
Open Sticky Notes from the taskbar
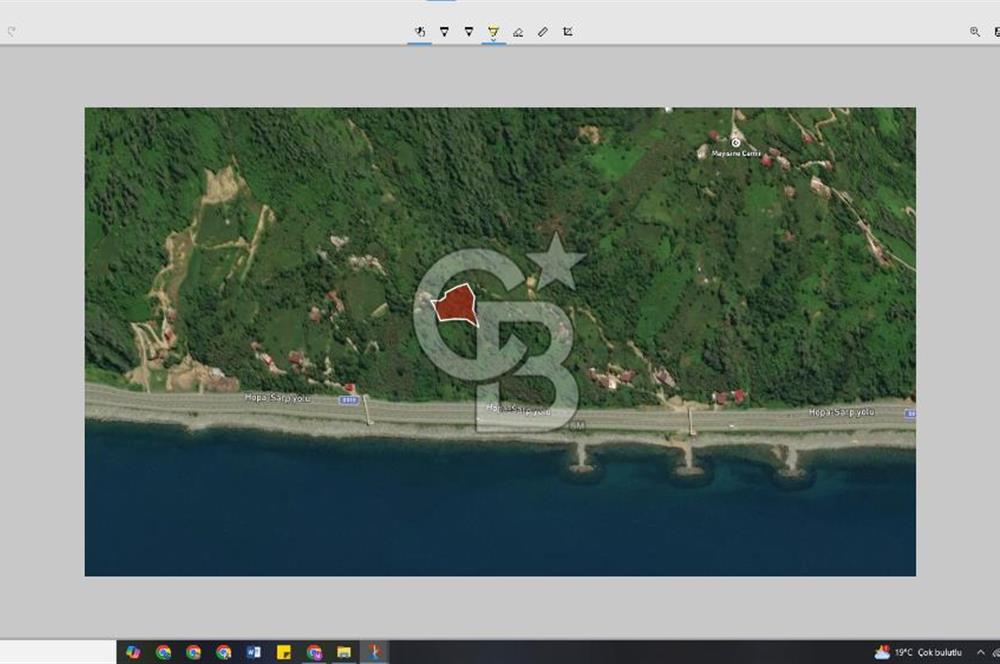tap(284, 652)
